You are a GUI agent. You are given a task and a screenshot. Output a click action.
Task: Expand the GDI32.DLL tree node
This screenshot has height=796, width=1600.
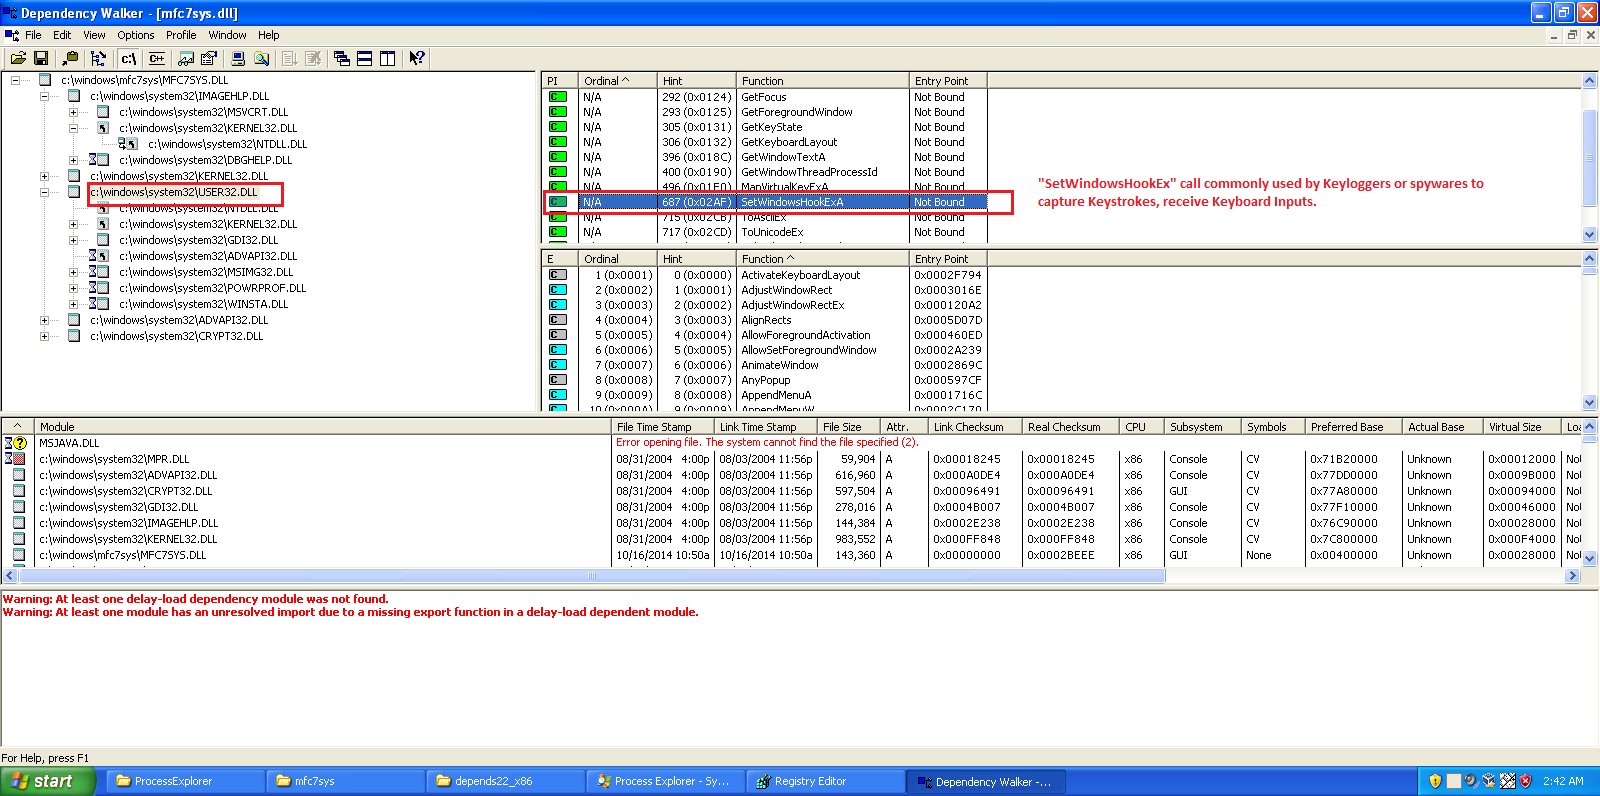point(74,240)
